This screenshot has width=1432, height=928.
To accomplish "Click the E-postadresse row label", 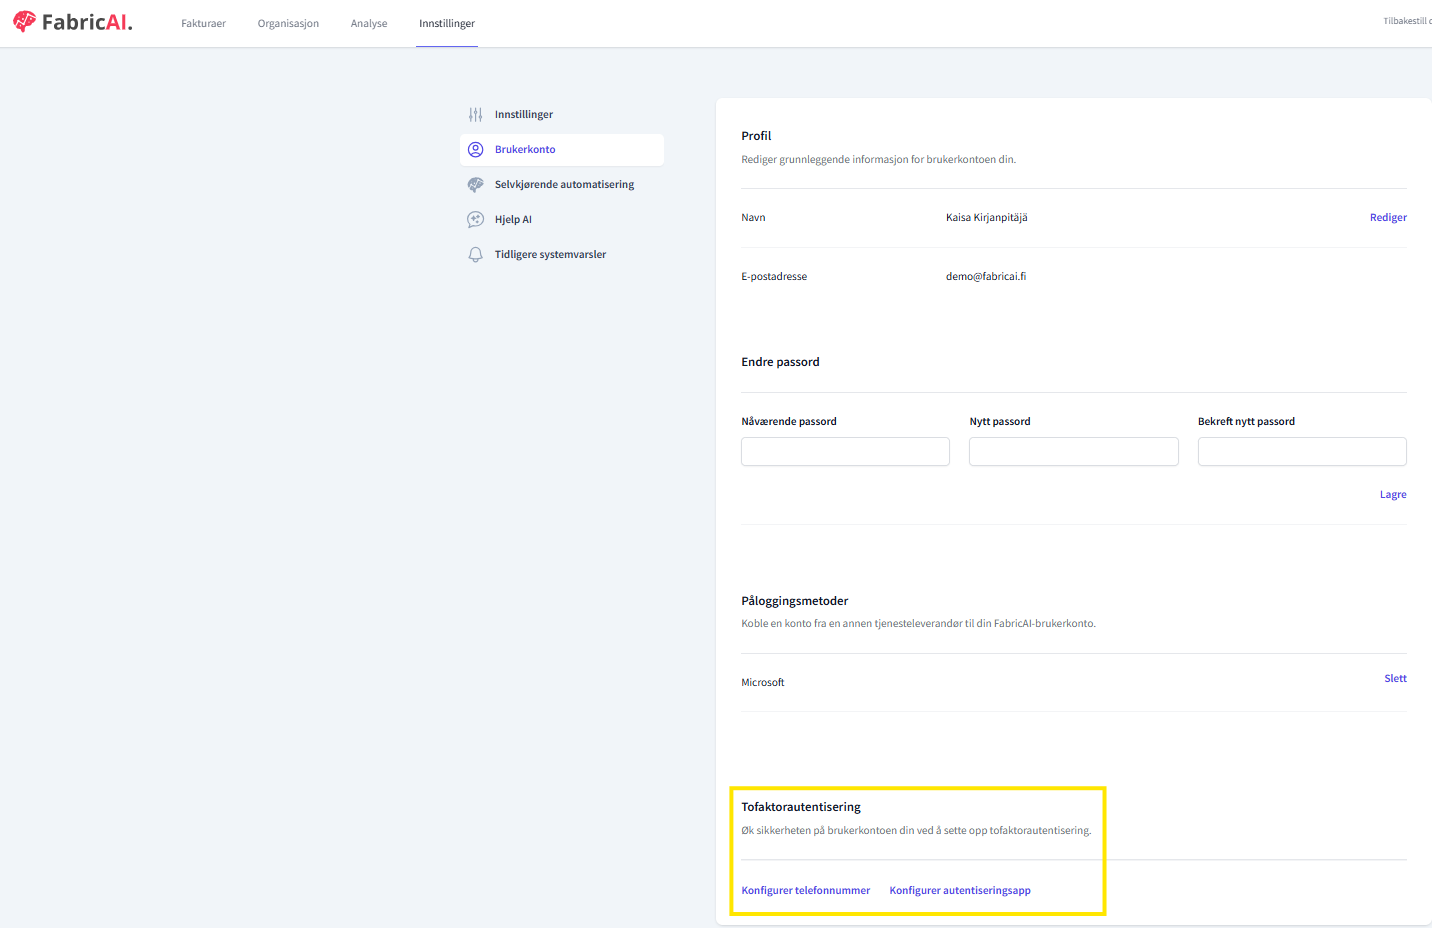I will (x=774, y=277).
